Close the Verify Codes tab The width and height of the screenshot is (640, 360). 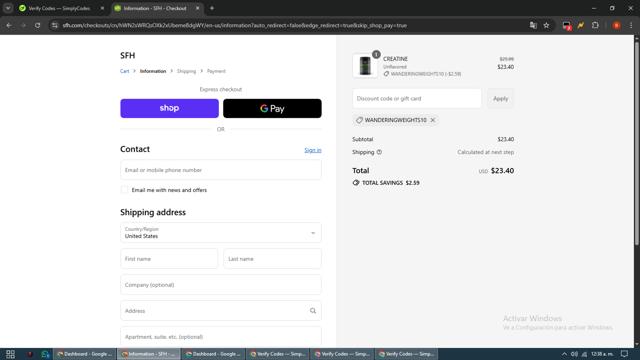pyautogui.click(x=102, y=8)
